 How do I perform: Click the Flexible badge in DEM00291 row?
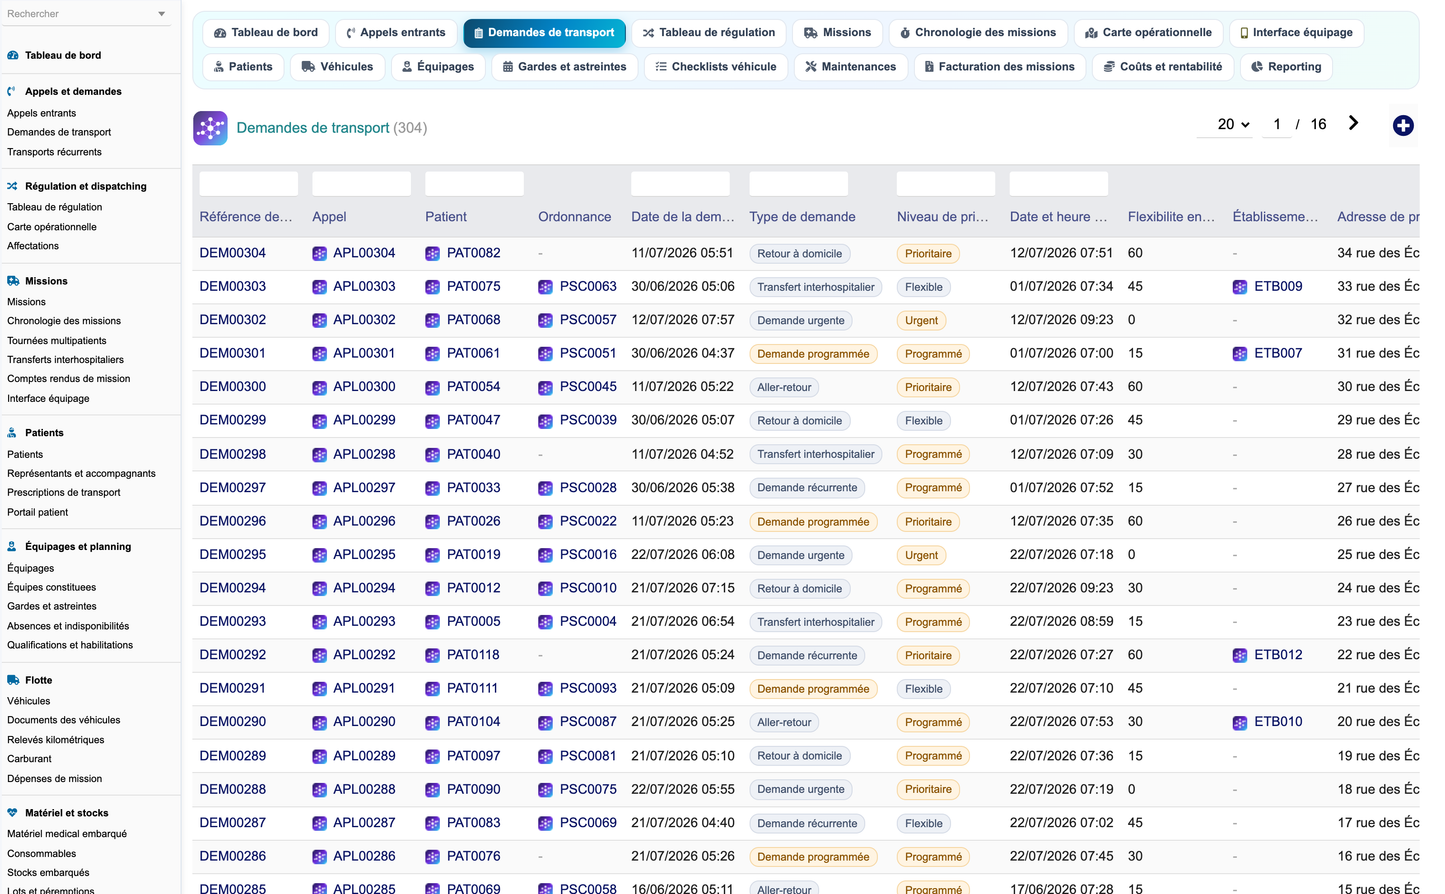924,689
